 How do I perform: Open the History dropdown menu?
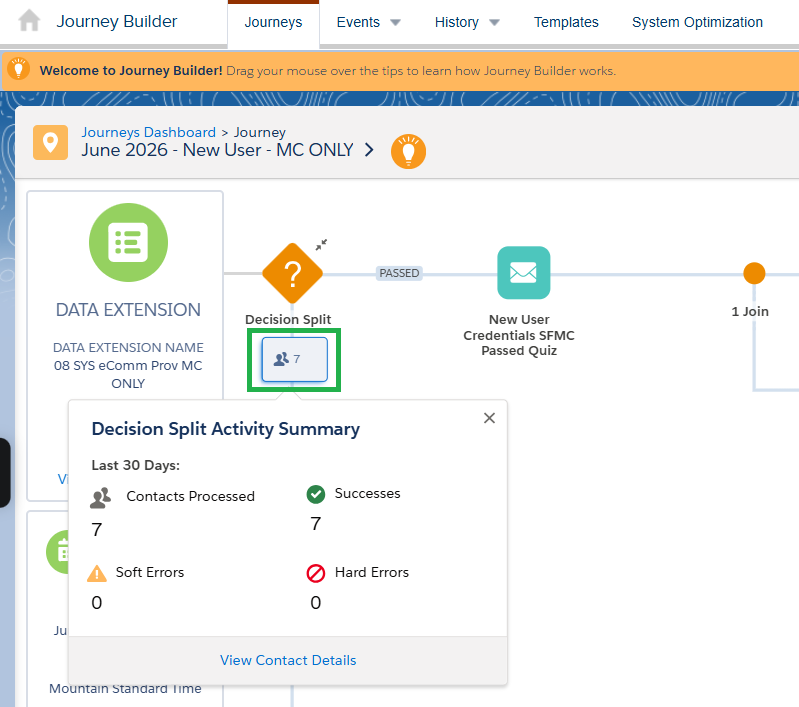[x=467, y=22]
